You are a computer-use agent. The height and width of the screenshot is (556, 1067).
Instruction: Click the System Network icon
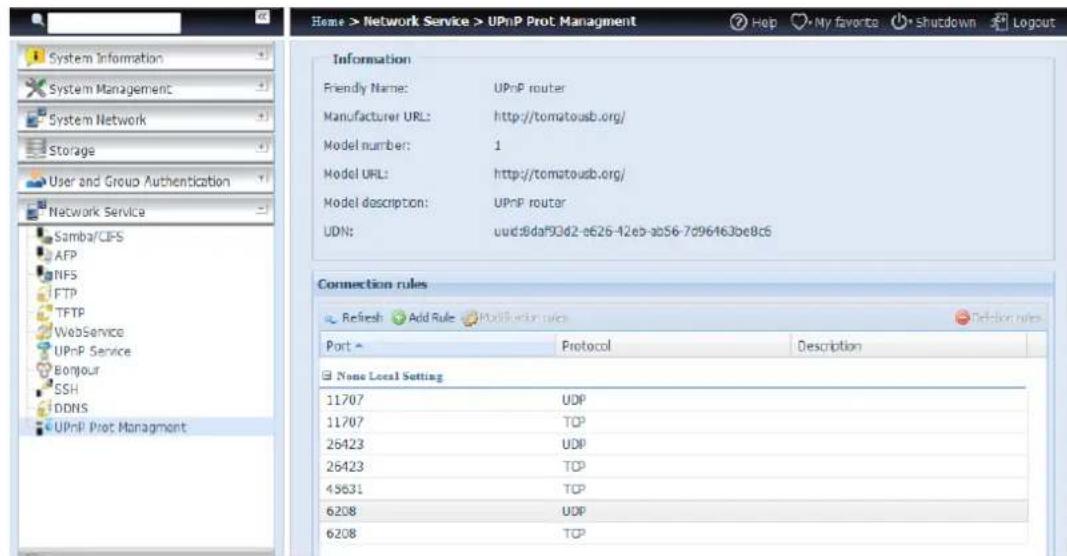click(35, 118)
